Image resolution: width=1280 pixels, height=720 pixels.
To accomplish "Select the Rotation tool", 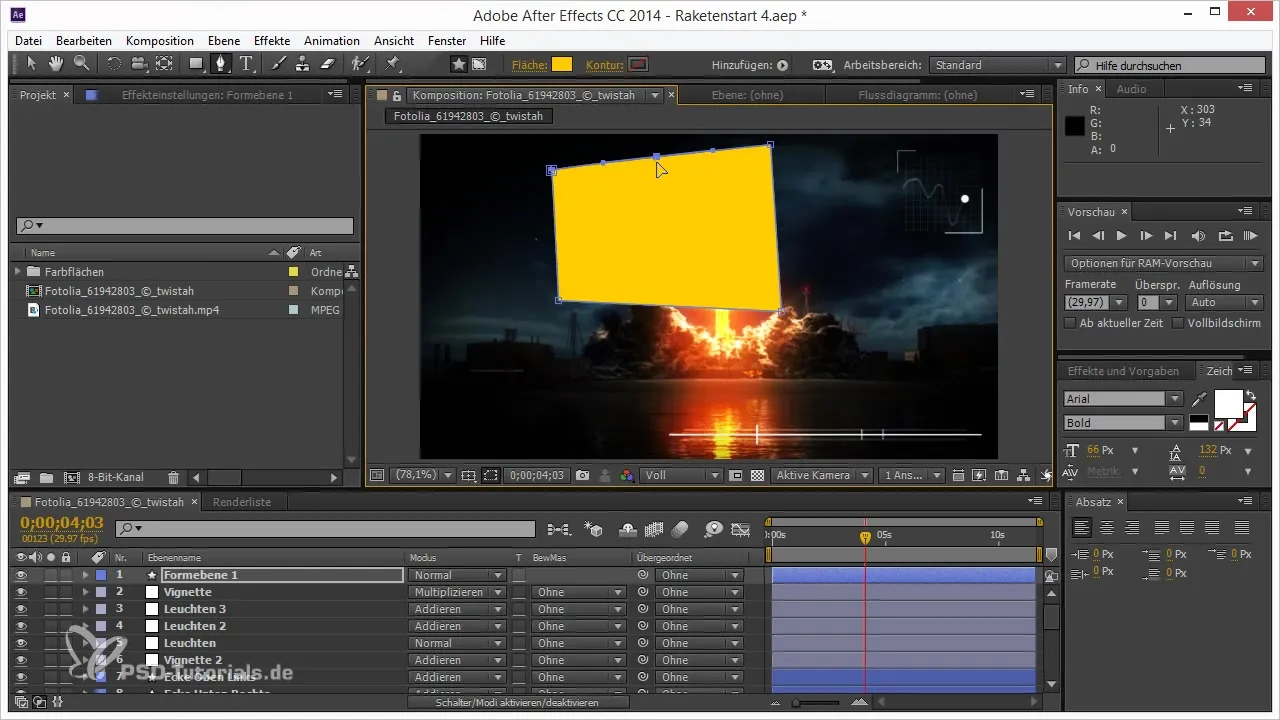I will click(114, 64).
